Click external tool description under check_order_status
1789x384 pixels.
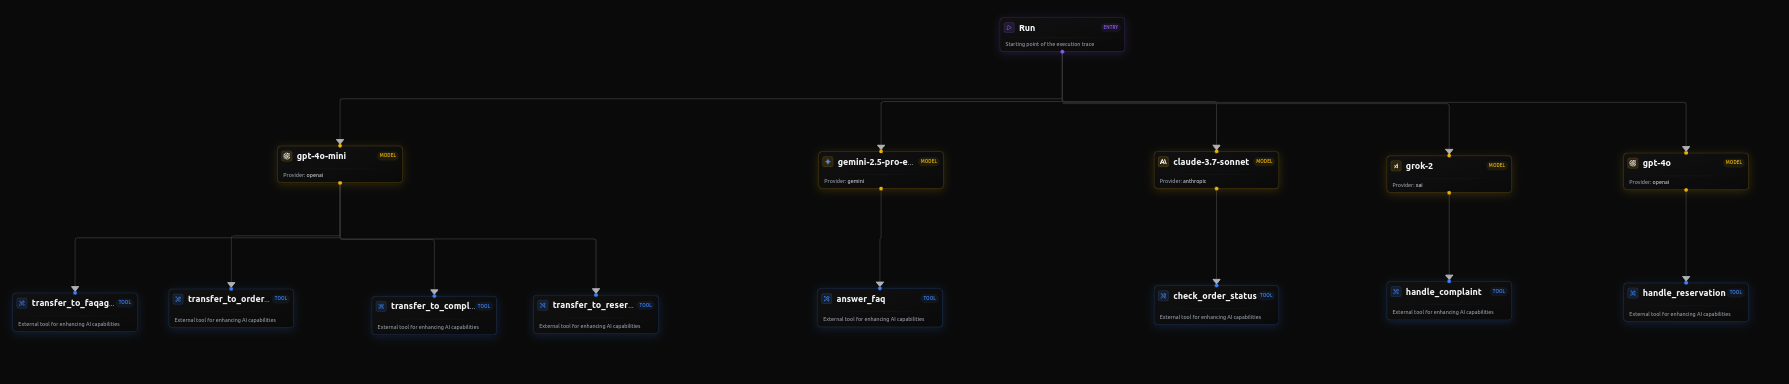[1210, 317]
